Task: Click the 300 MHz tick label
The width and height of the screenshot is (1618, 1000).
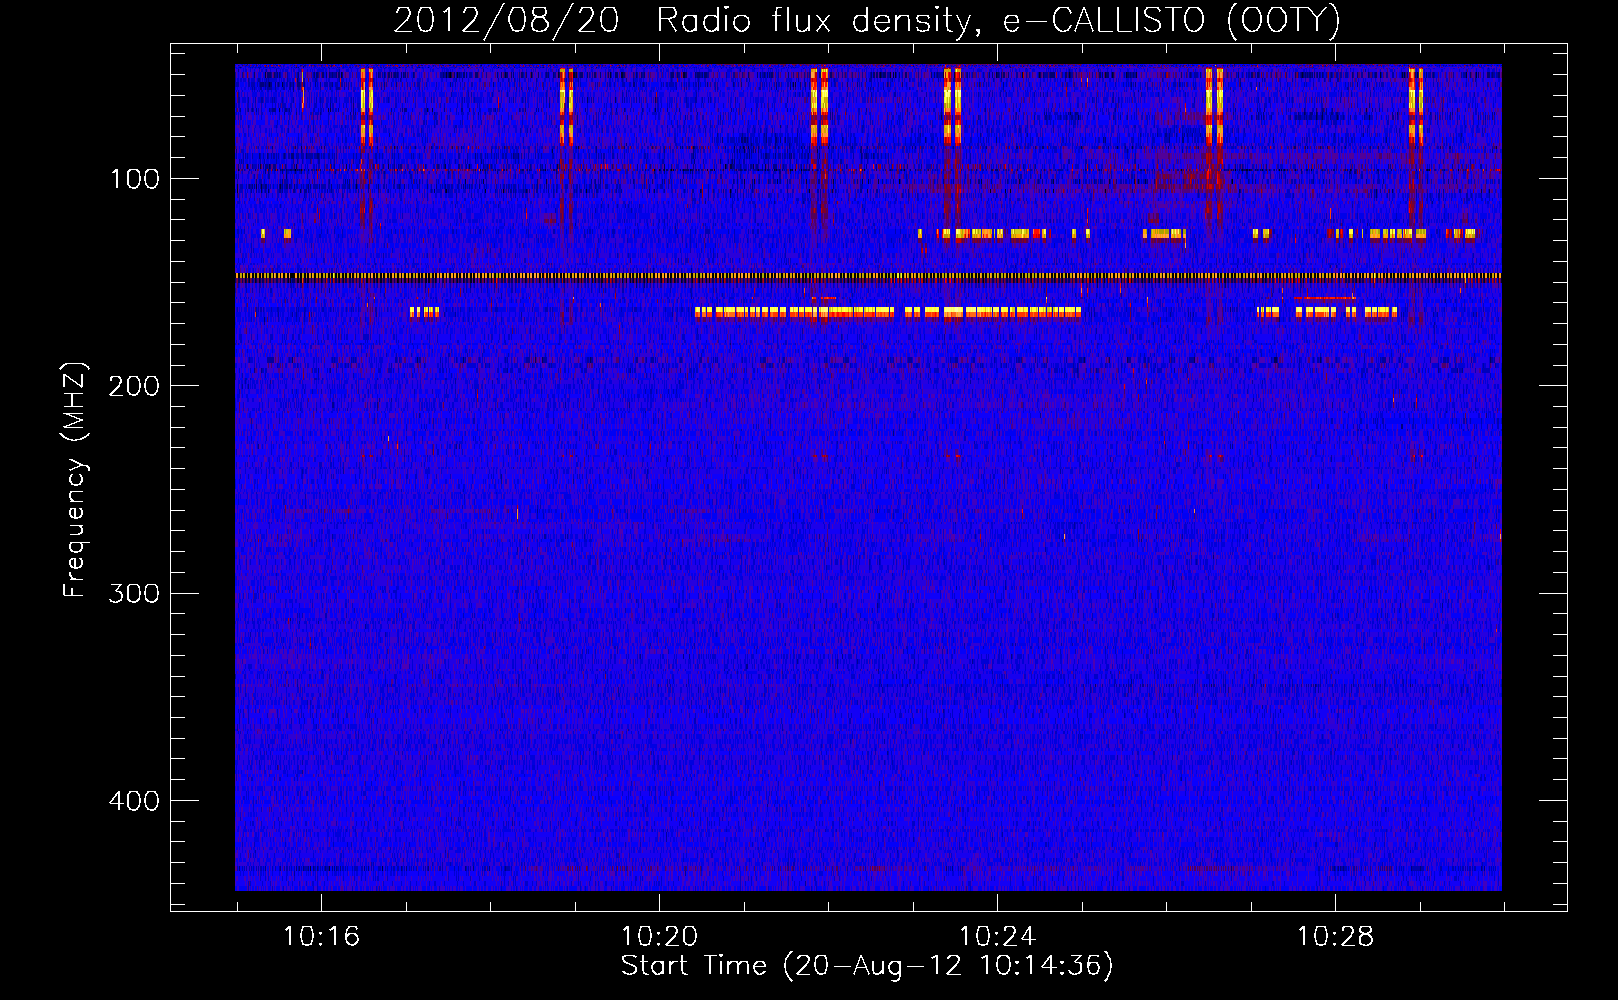Action: pyautogui.click(x=135, y=593)
